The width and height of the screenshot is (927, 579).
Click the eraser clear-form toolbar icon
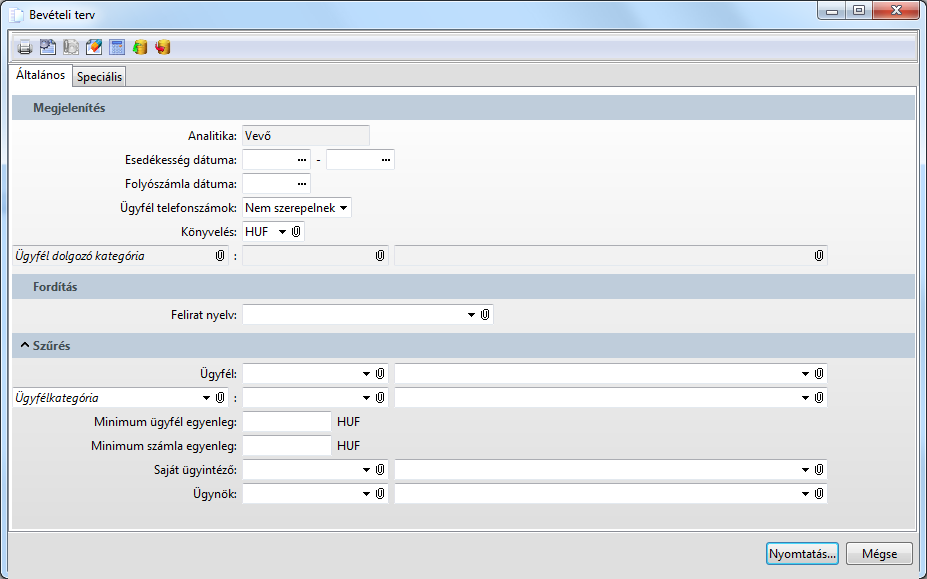coord(94,47)
